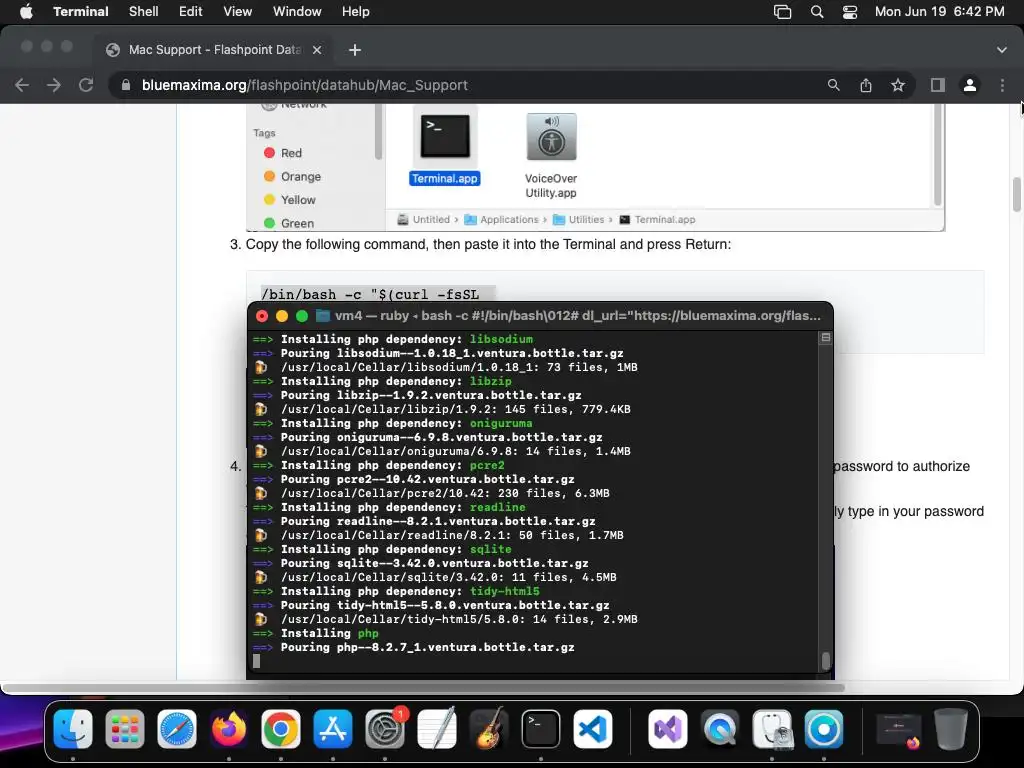Open the Edit menu
The width and height of the screenshot is (1024, 768).
point(190,11)
